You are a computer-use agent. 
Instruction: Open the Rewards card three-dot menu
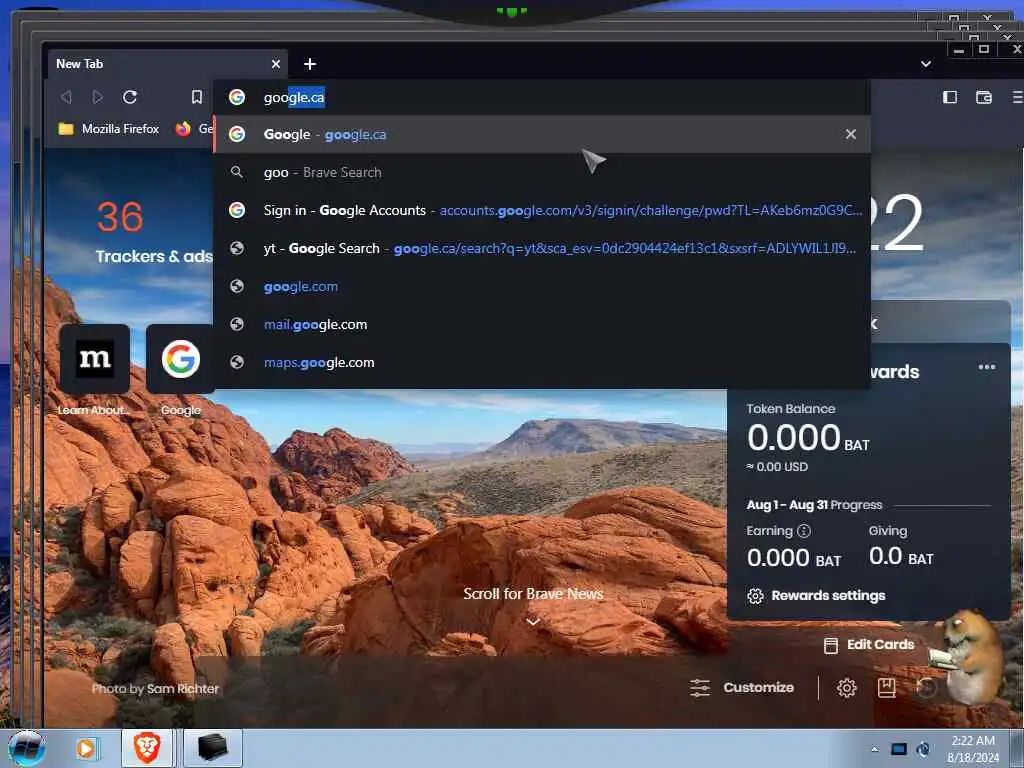pyautogui.click(x=987, y=367)
